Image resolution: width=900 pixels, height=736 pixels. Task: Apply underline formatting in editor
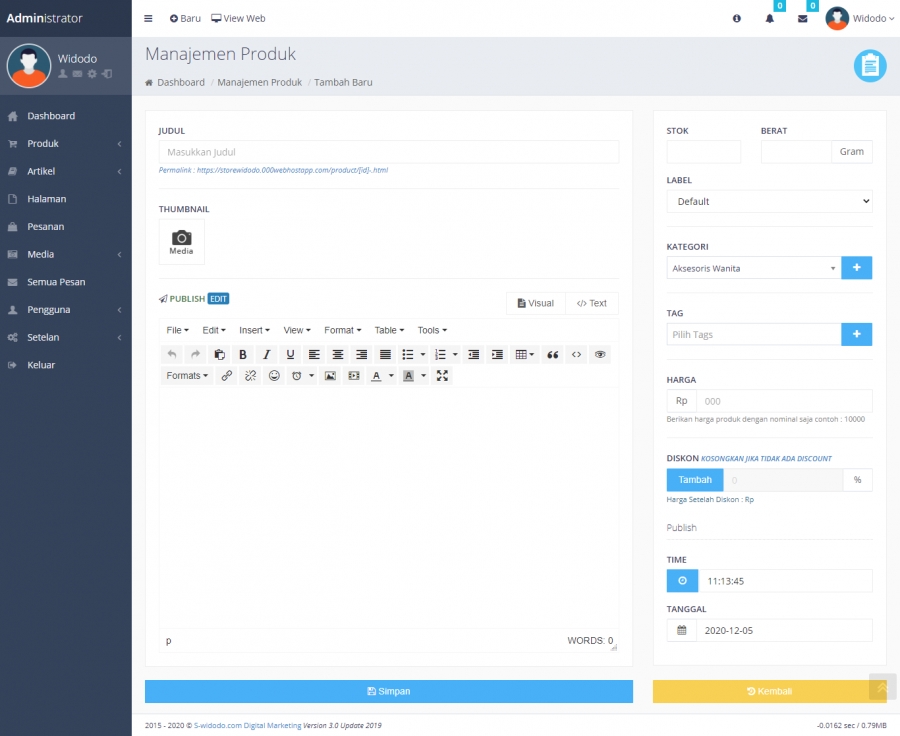click(x=290, y=354)
